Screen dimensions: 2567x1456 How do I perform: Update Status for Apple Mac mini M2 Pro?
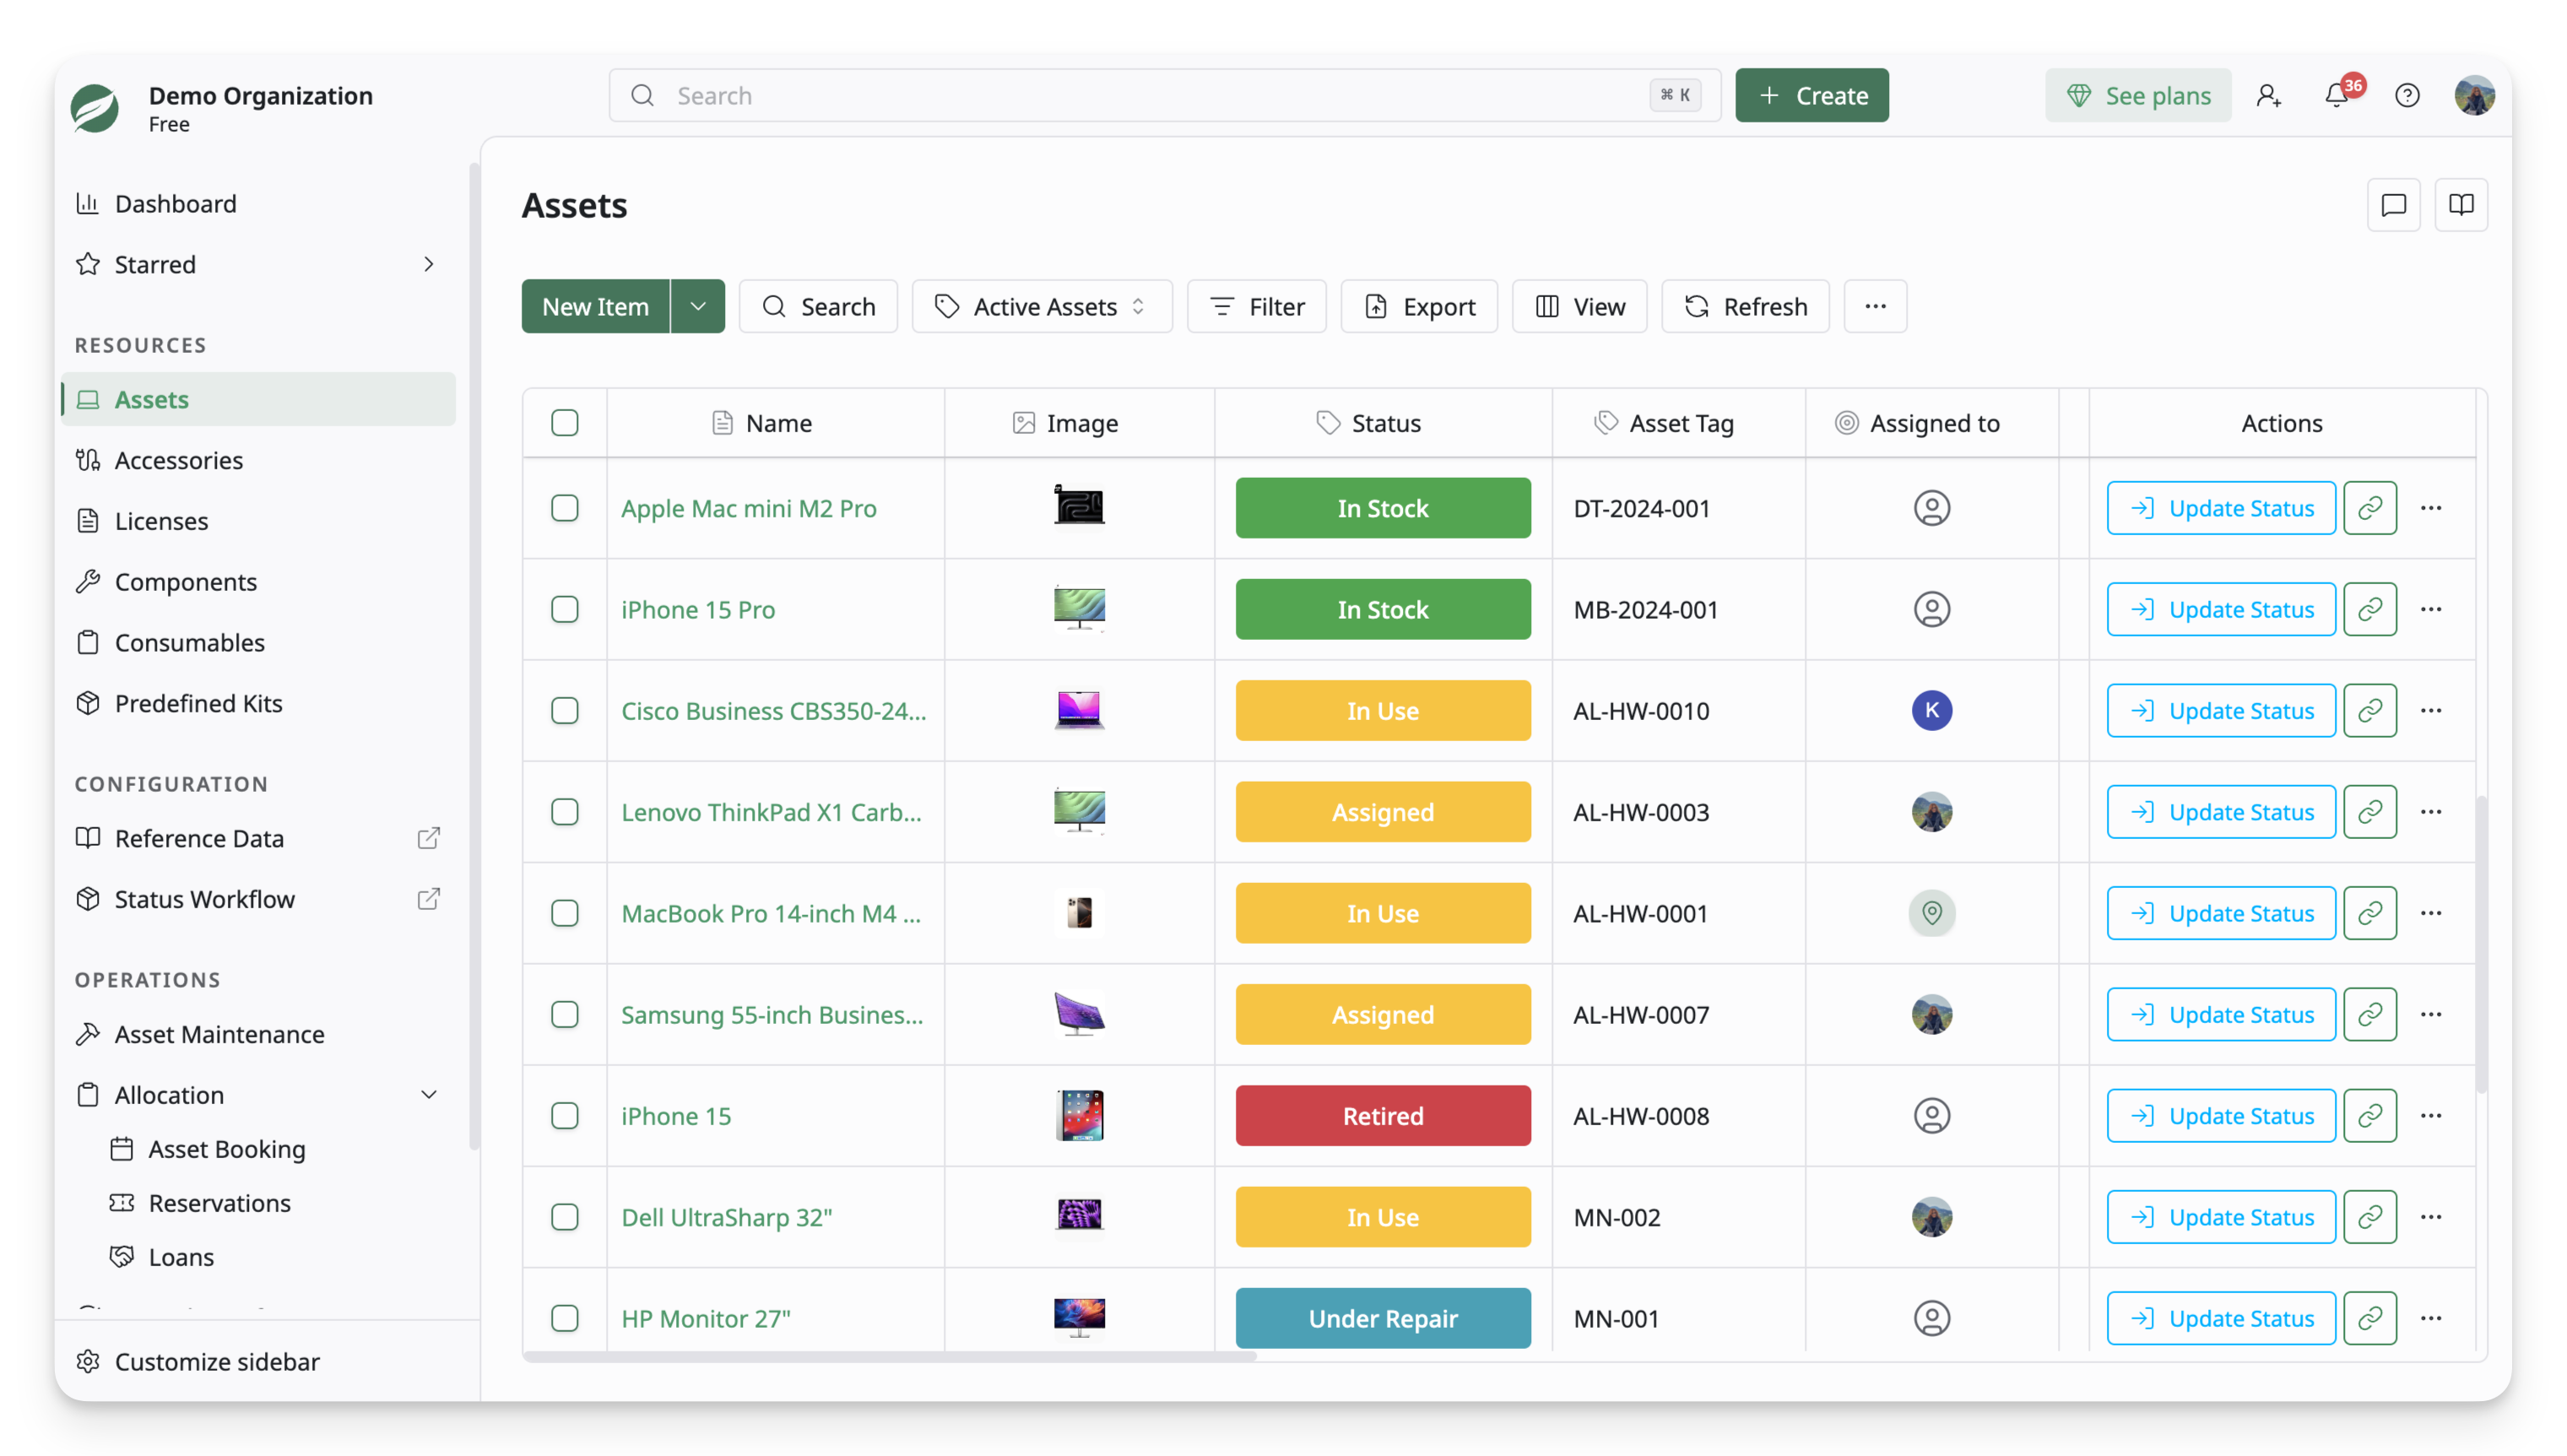tap(2220, 508)
